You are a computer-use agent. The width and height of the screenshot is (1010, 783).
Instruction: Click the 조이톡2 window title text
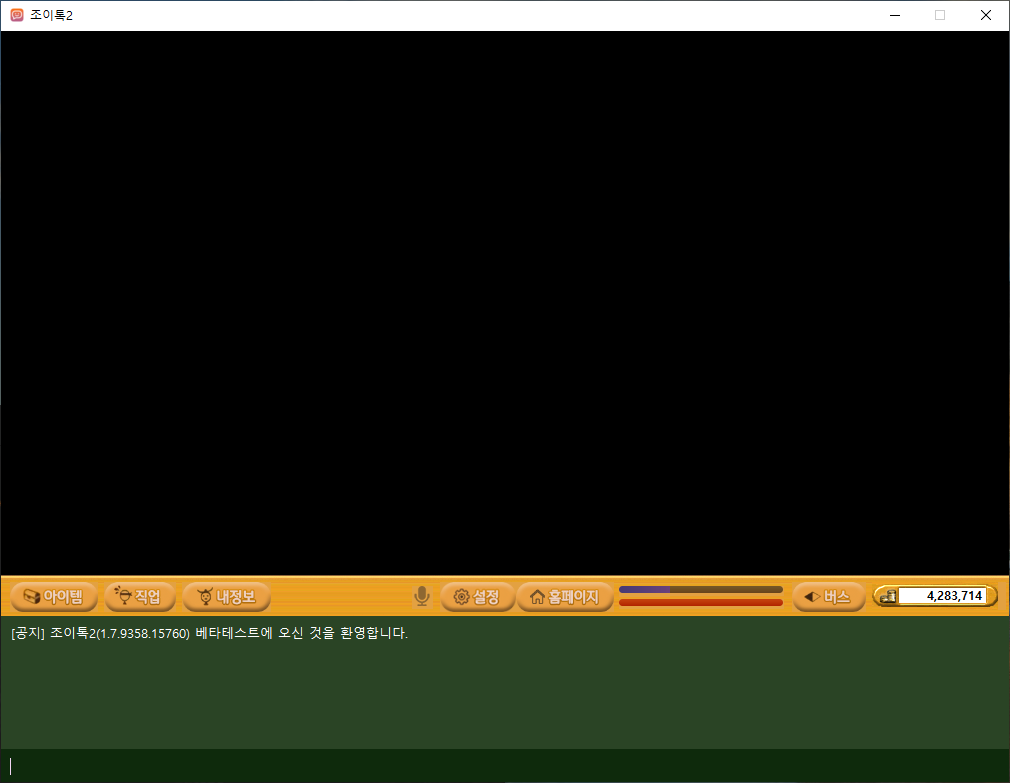51,15
